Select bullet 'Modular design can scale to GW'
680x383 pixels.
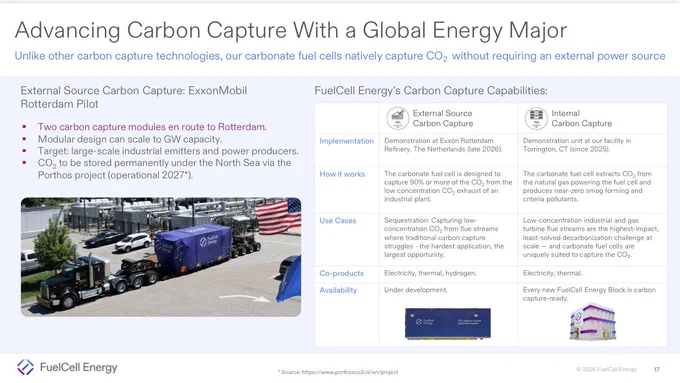tap(130, 139)
